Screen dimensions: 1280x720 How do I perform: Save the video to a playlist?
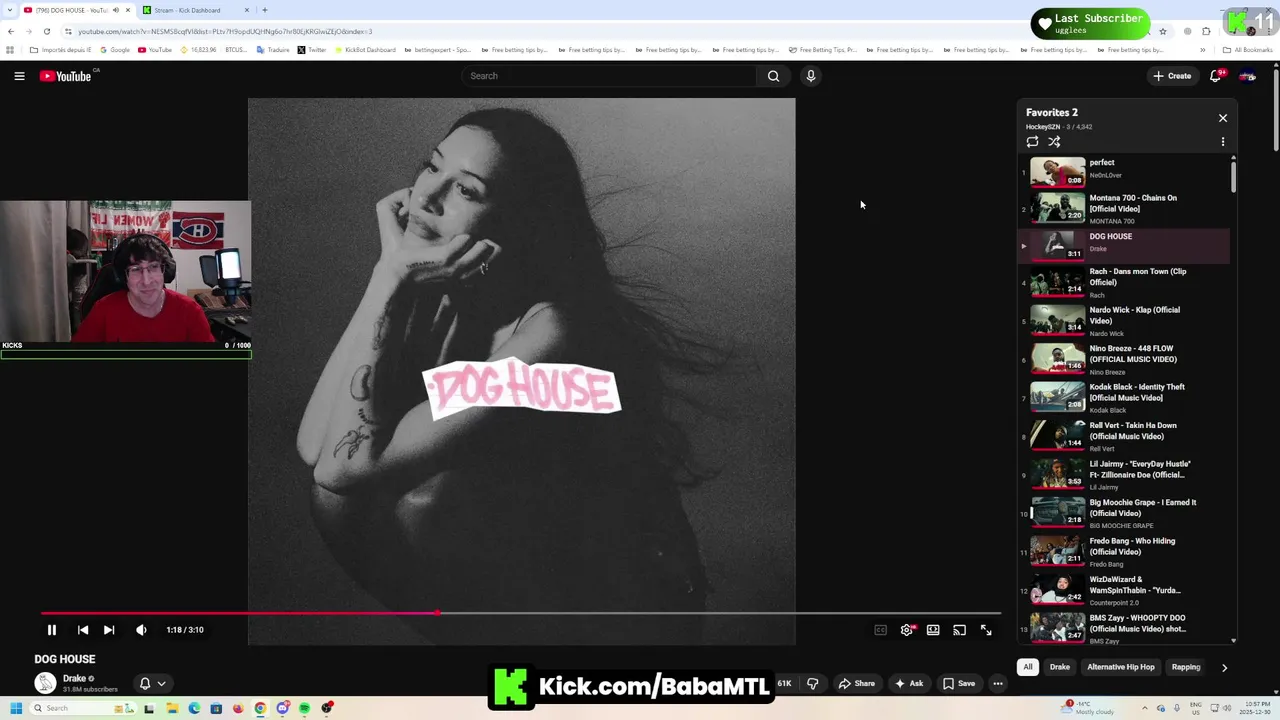tap(959, 684)
